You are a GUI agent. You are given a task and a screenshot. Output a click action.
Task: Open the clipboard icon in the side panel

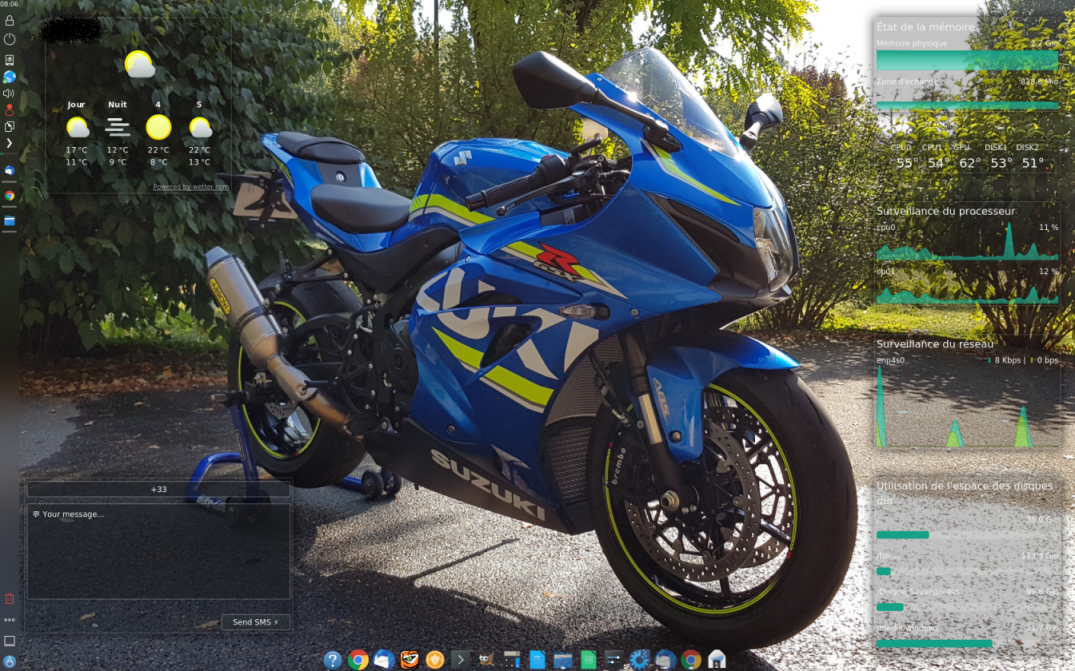[x=10, y=126]
